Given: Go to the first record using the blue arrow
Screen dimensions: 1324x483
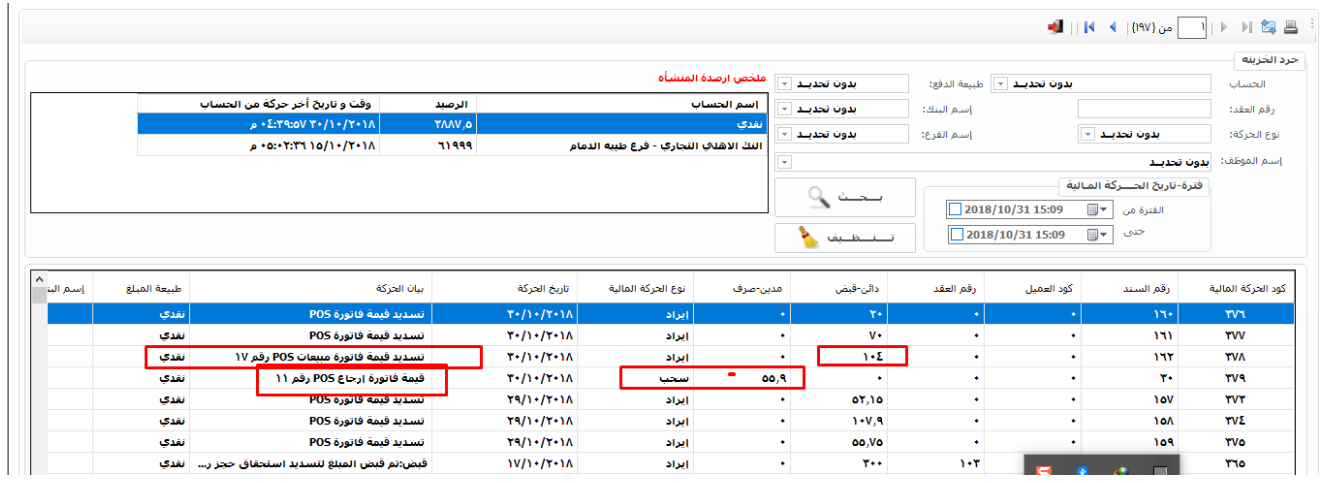Looking at the screenshot, I should click(x=1088, y=27).
